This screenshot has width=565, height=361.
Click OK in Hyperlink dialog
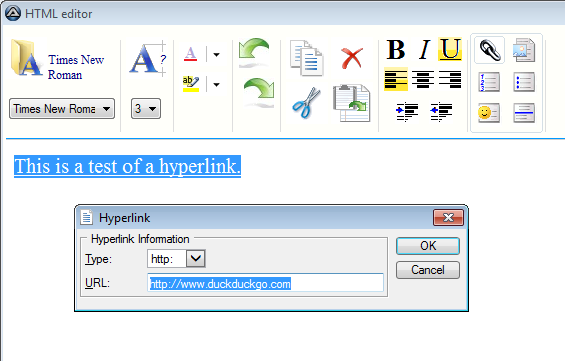tap(428, 246)
